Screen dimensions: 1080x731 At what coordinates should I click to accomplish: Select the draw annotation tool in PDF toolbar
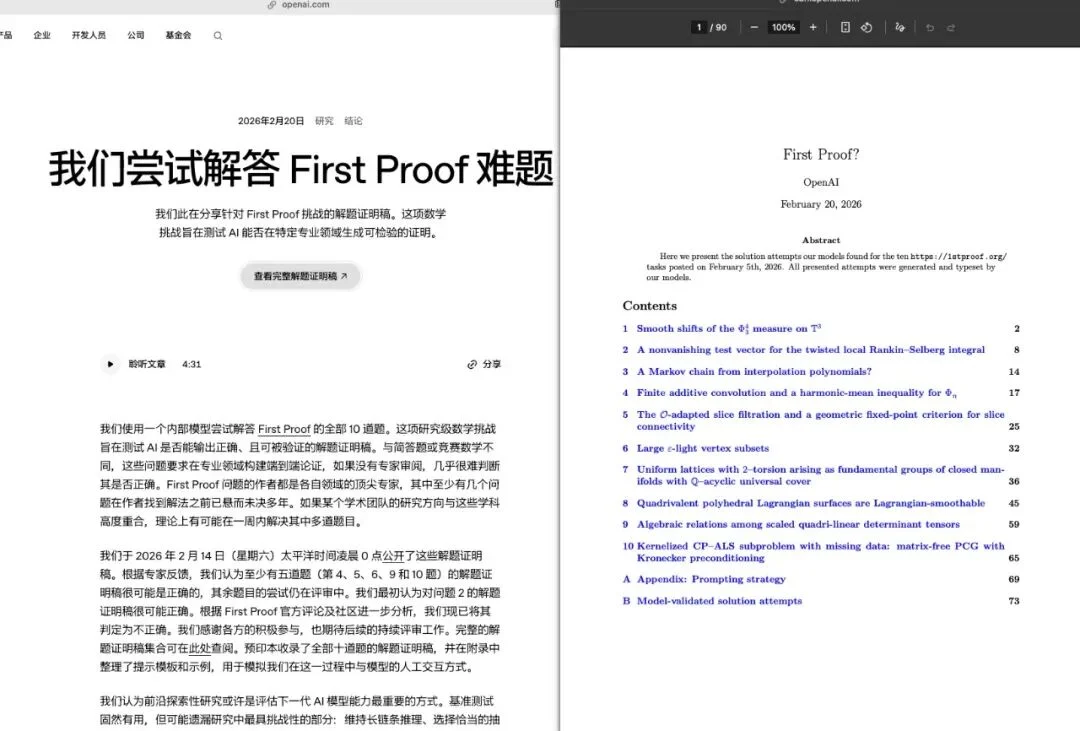point(900,28)
